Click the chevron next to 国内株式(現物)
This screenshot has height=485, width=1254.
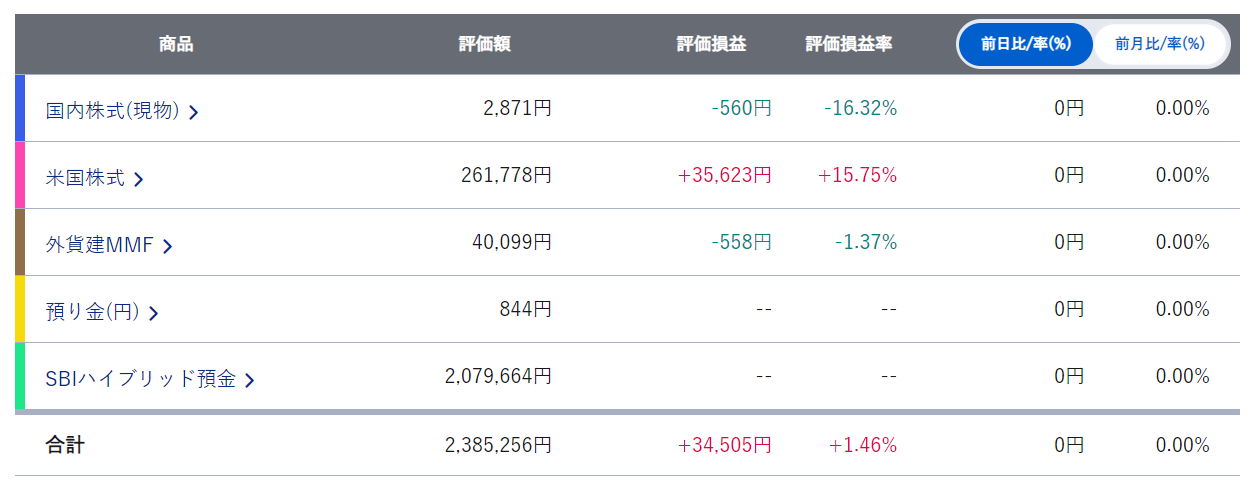(x=194, y=112)
